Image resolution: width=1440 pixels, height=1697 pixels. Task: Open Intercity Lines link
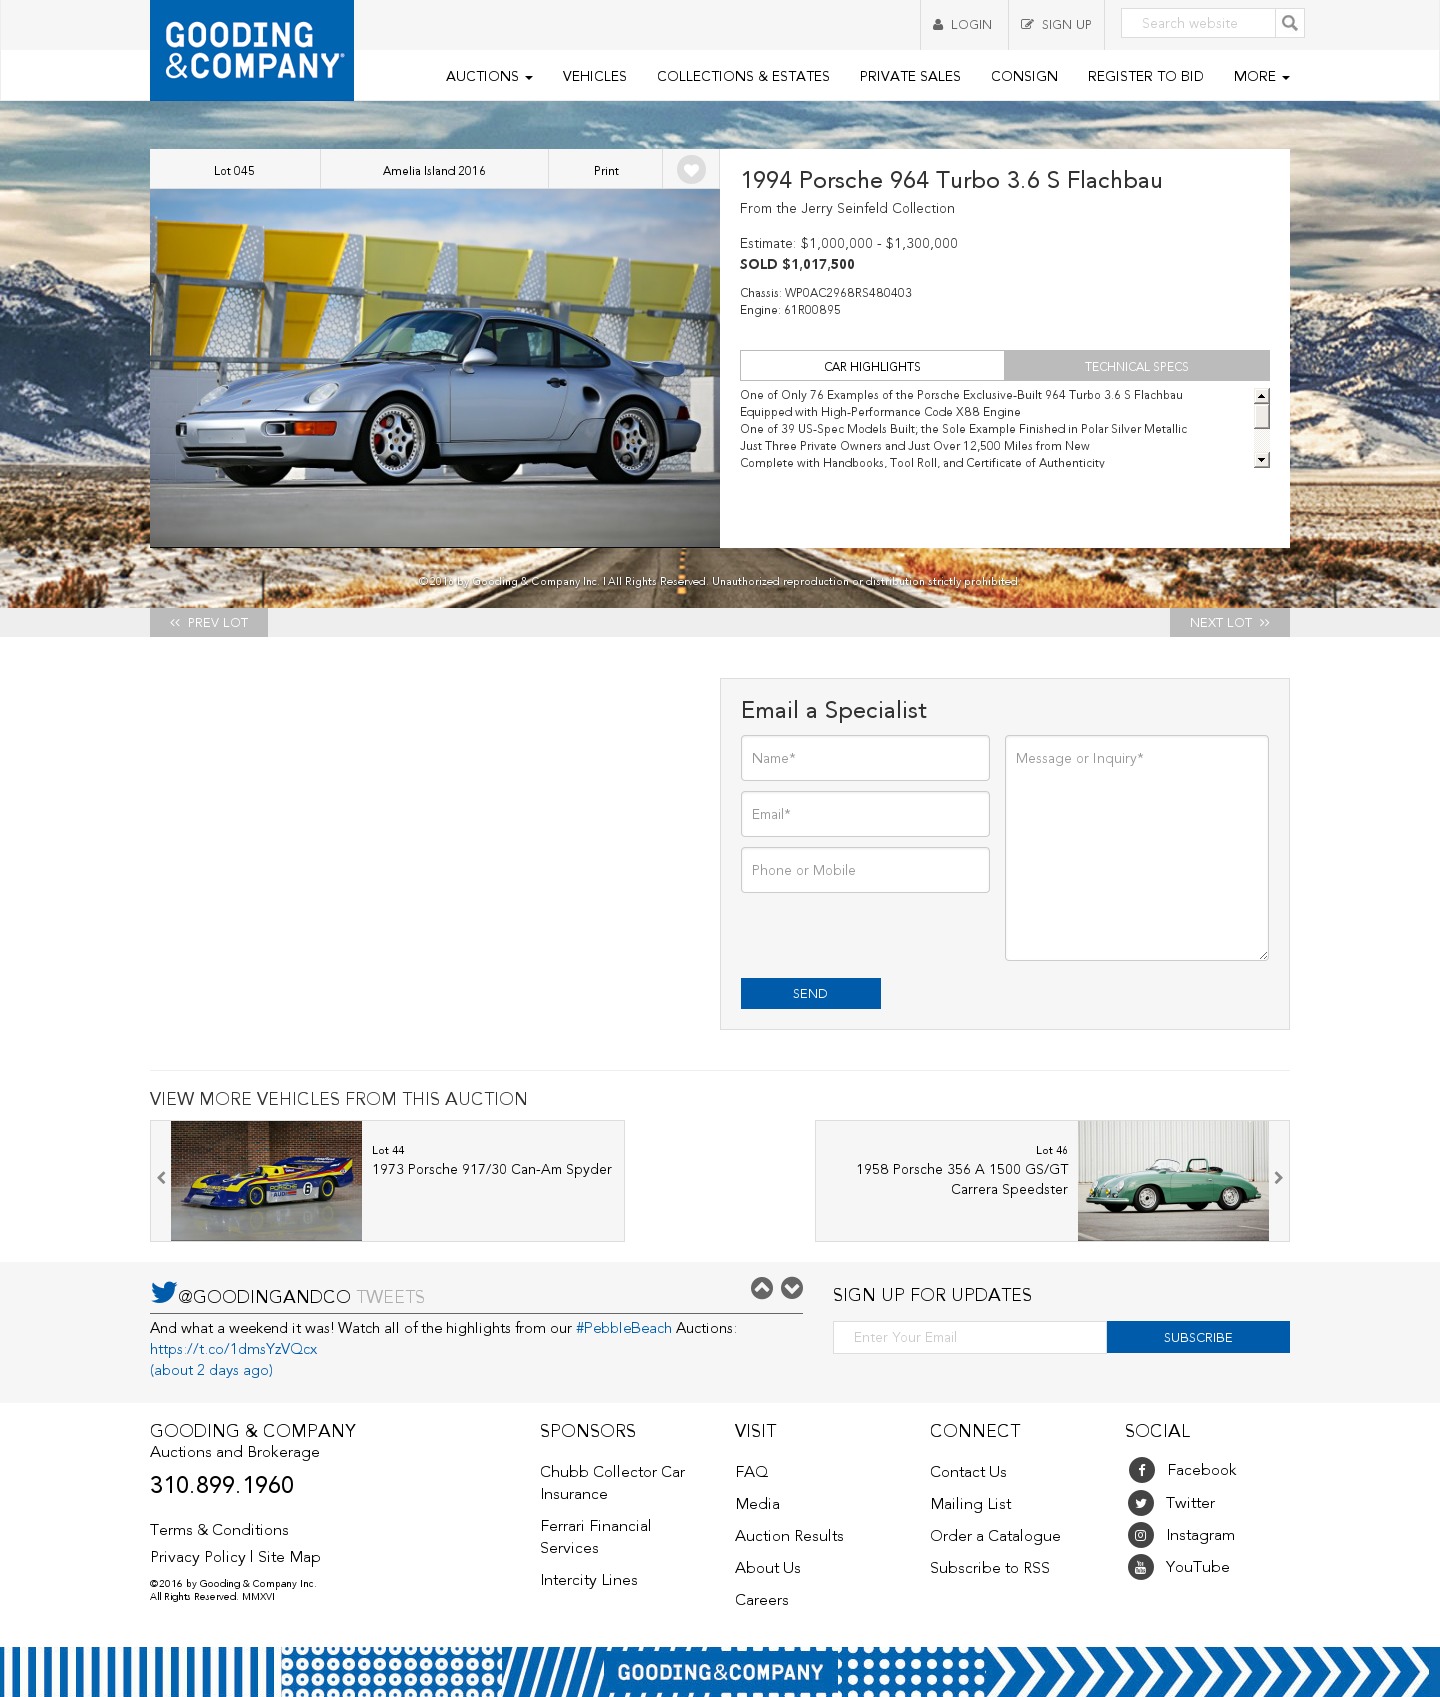coord(589,1580)
